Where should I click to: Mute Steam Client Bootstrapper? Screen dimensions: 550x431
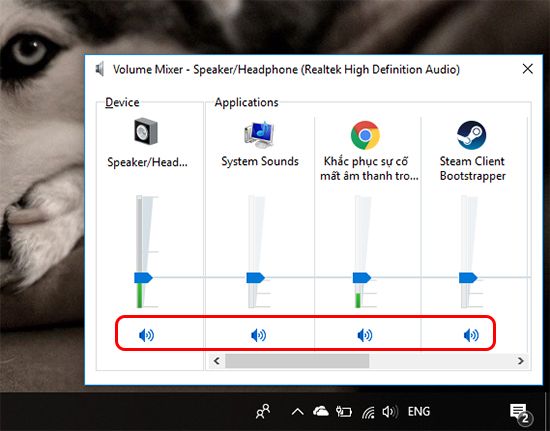coord(471,335)
